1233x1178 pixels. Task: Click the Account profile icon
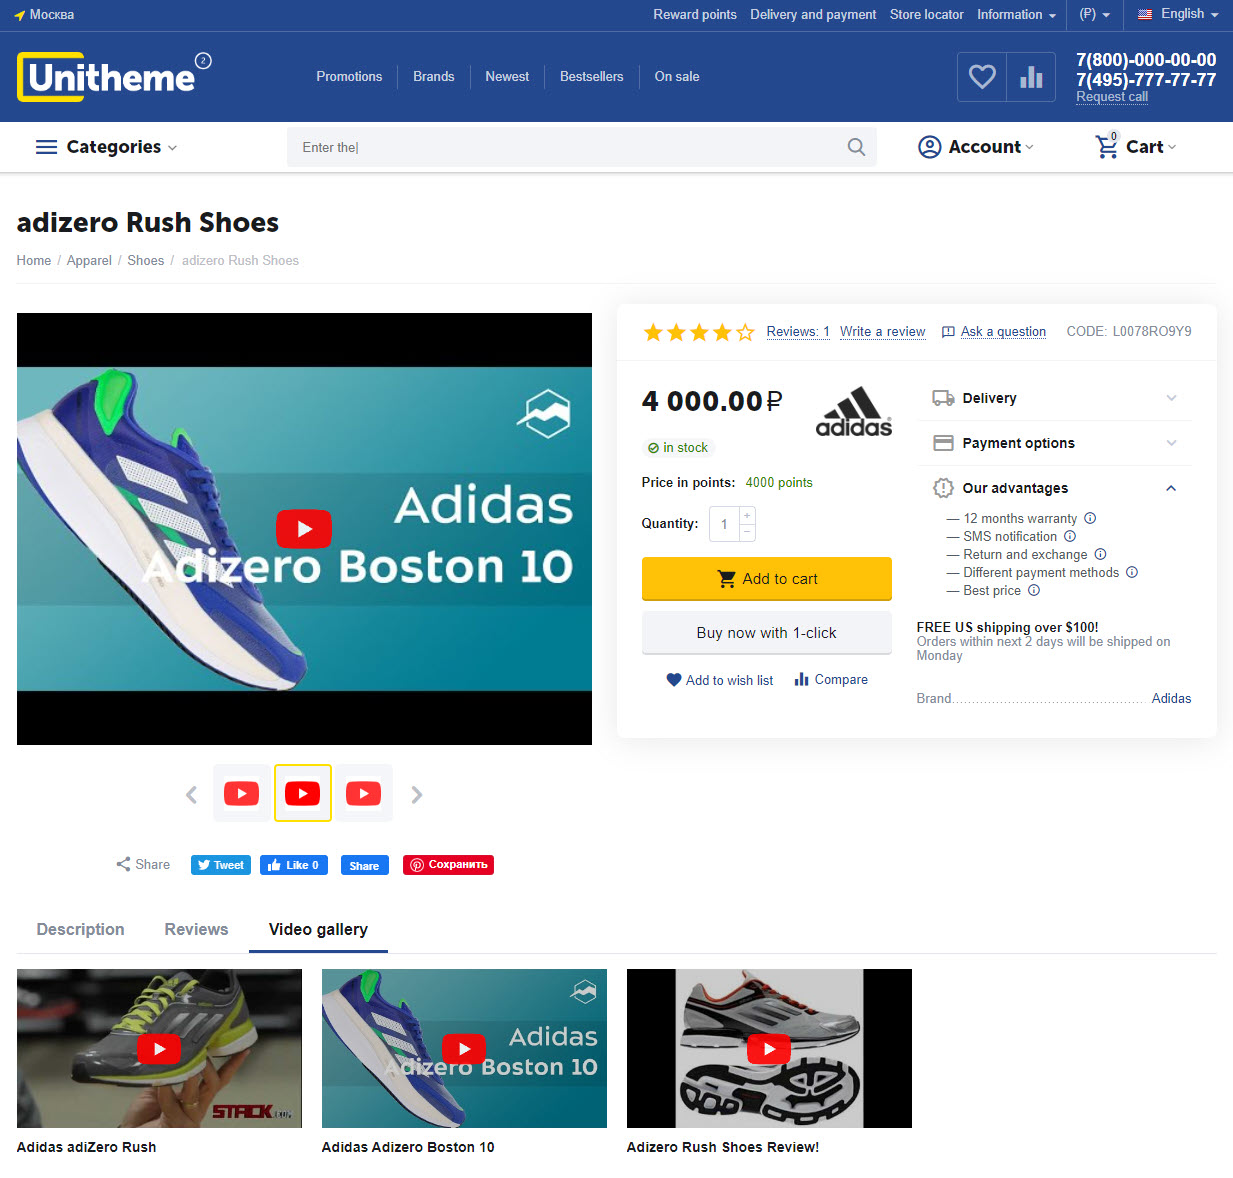point(930,147)
